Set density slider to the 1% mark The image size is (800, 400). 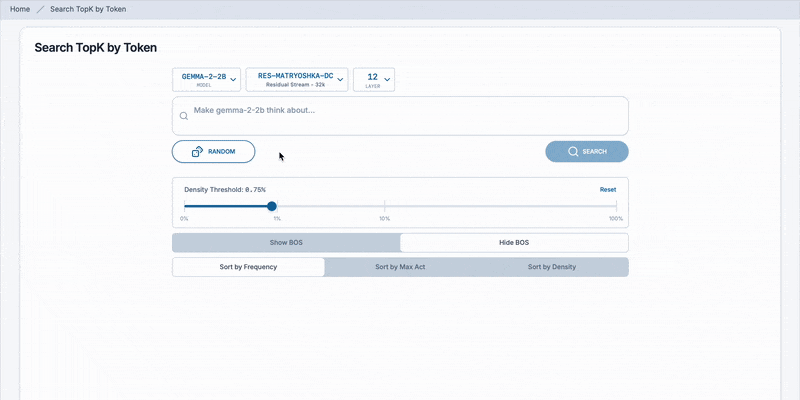277,206
